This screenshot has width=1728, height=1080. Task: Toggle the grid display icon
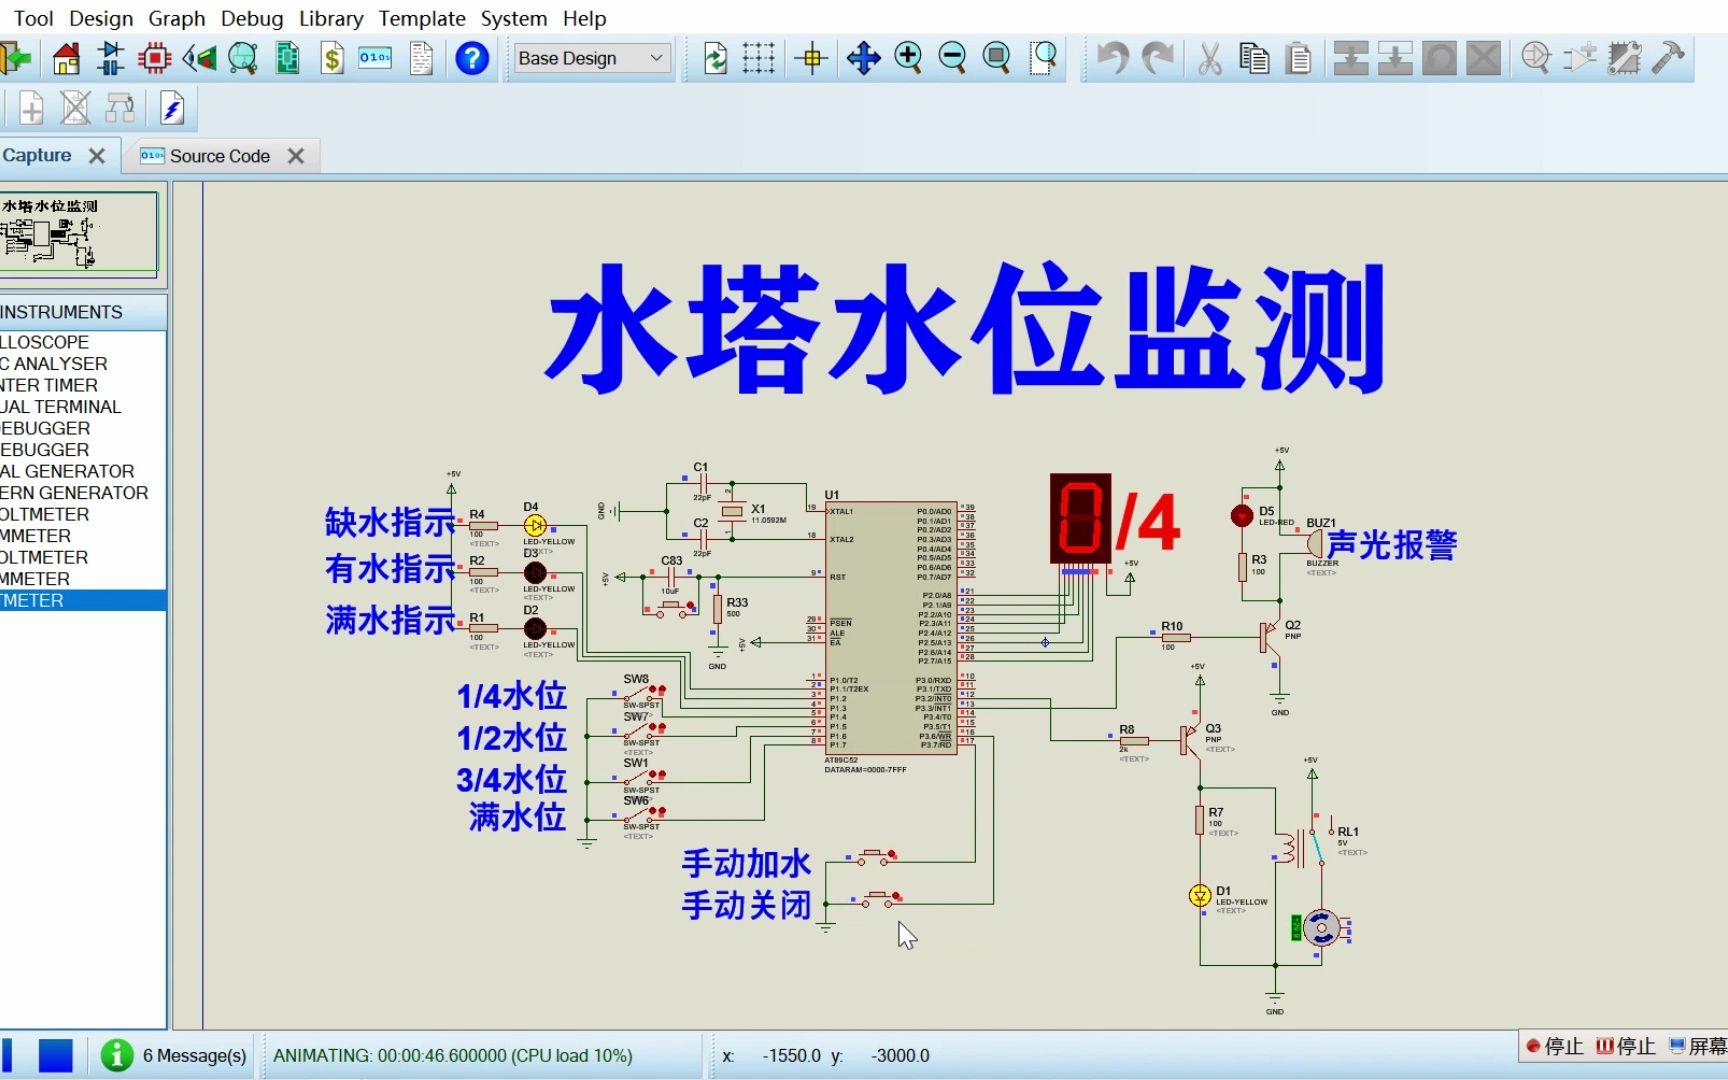tap(759, 58)
